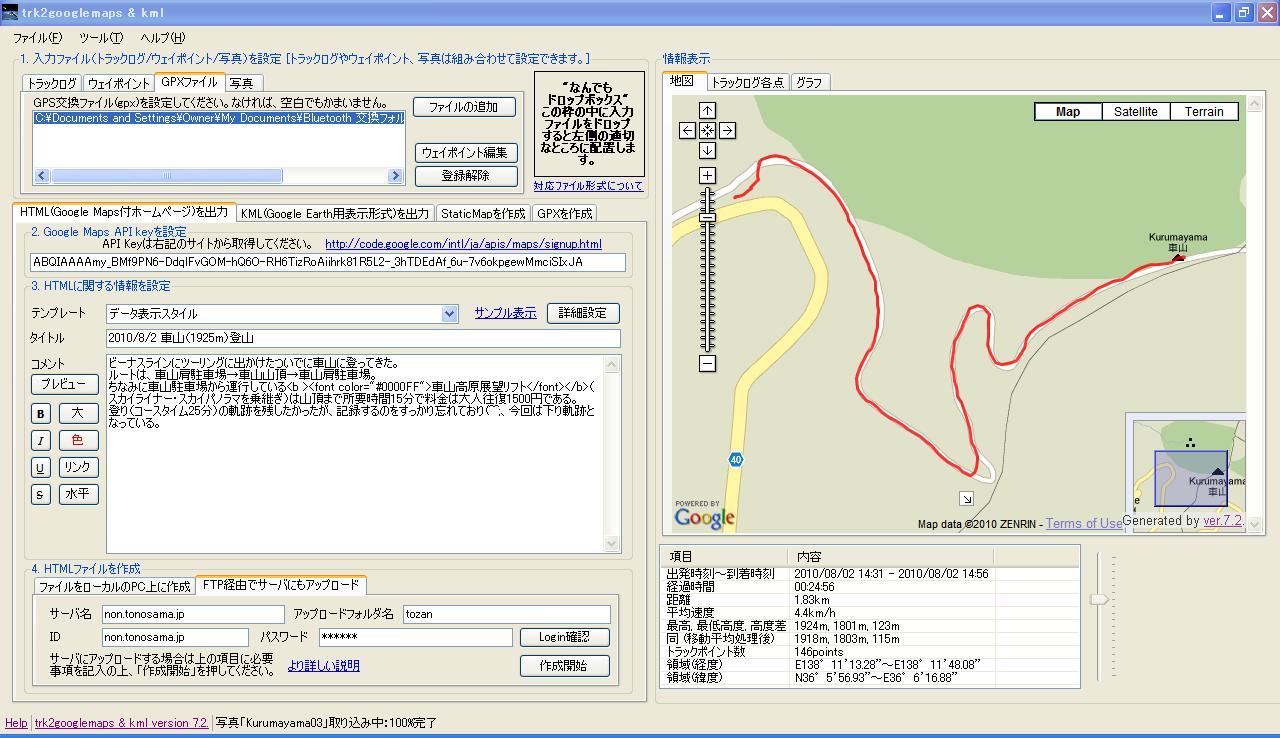Click the vertical slider beside the info table

1099,600
